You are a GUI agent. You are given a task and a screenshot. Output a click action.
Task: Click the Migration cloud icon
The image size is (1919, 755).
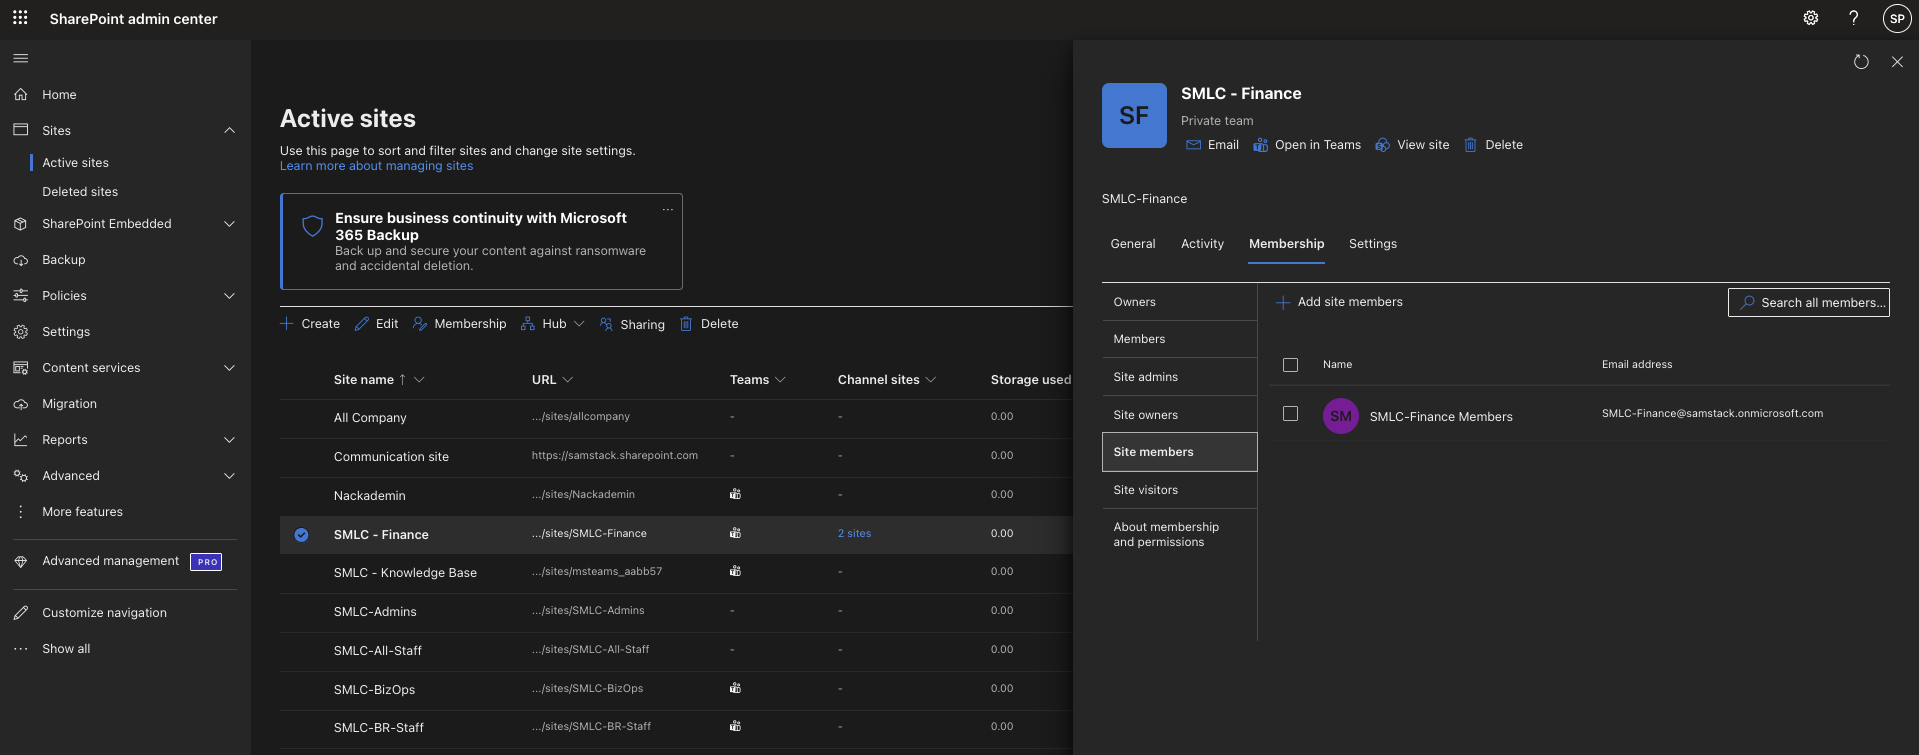click(x=20, y=404)
